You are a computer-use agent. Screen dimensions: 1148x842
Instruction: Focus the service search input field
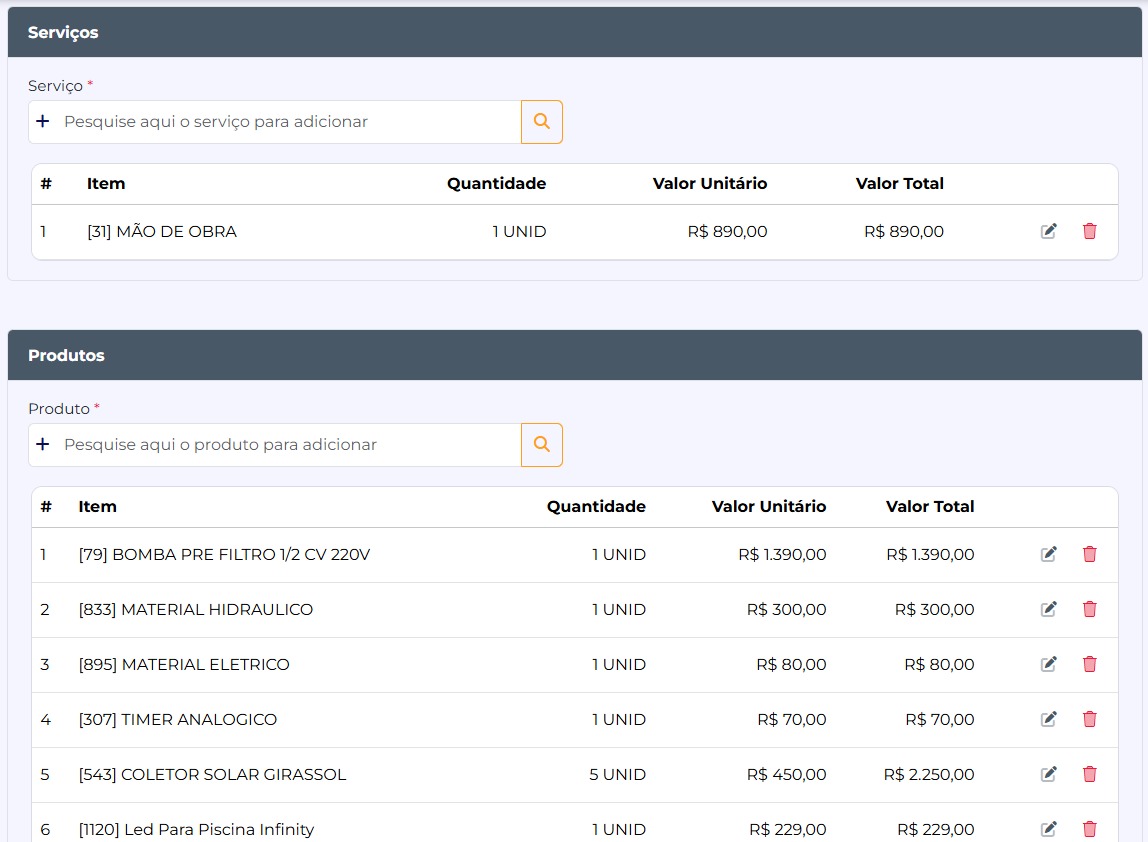(x=285, y=122)
